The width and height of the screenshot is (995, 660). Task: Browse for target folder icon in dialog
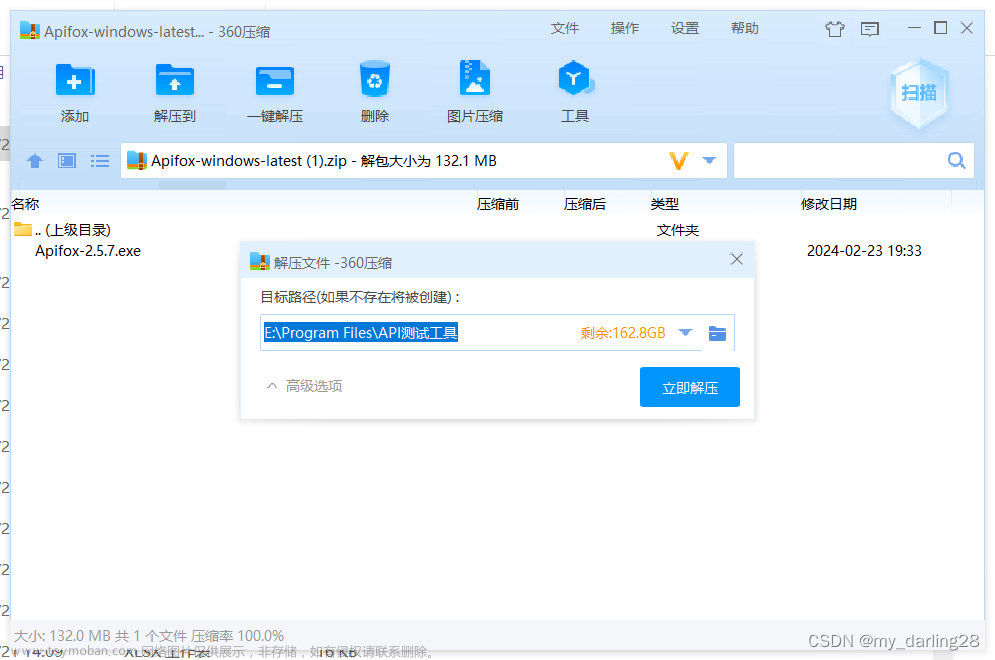[718, 333]
